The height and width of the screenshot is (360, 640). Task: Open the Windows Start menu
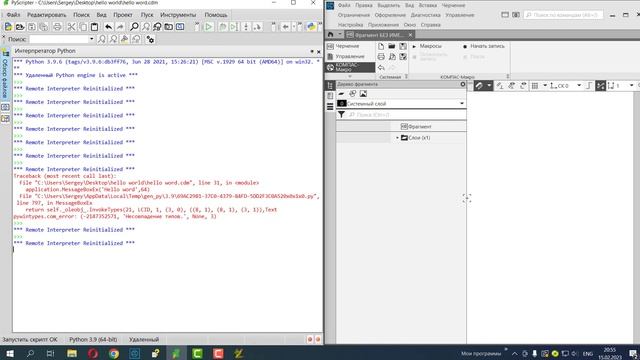point(9,353)
